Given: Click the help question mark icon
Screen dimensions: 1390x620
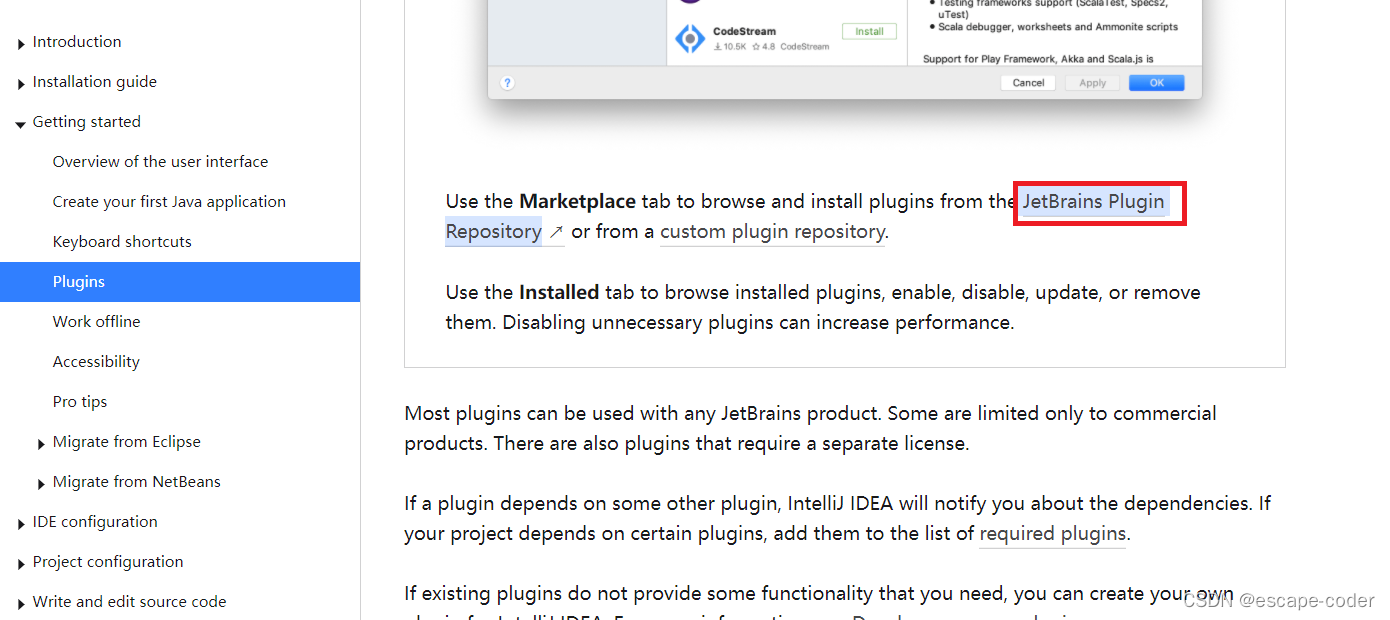Looking at the screenshot, I should pyautogui.click(x=507, y=83).
